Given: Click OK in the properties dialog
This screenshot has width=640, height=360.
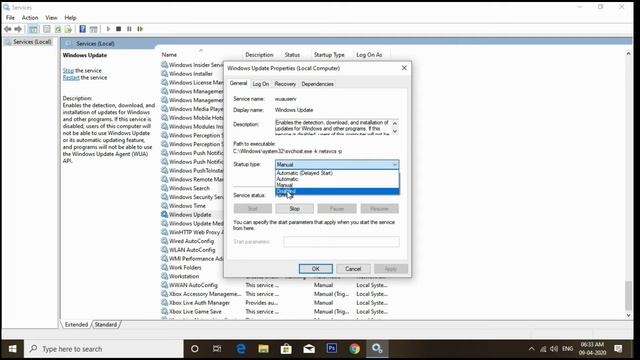Looking at the screenshot, I should pyautogui.click(x=316, y=269).
